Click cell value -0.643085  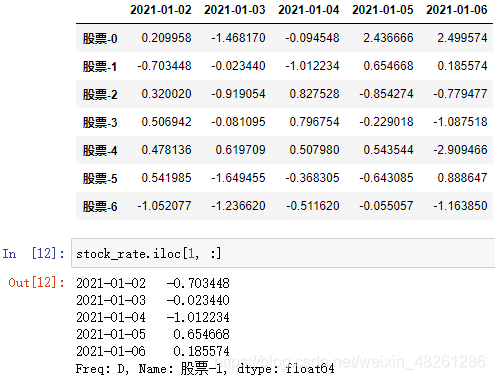[x=386, y=178]
